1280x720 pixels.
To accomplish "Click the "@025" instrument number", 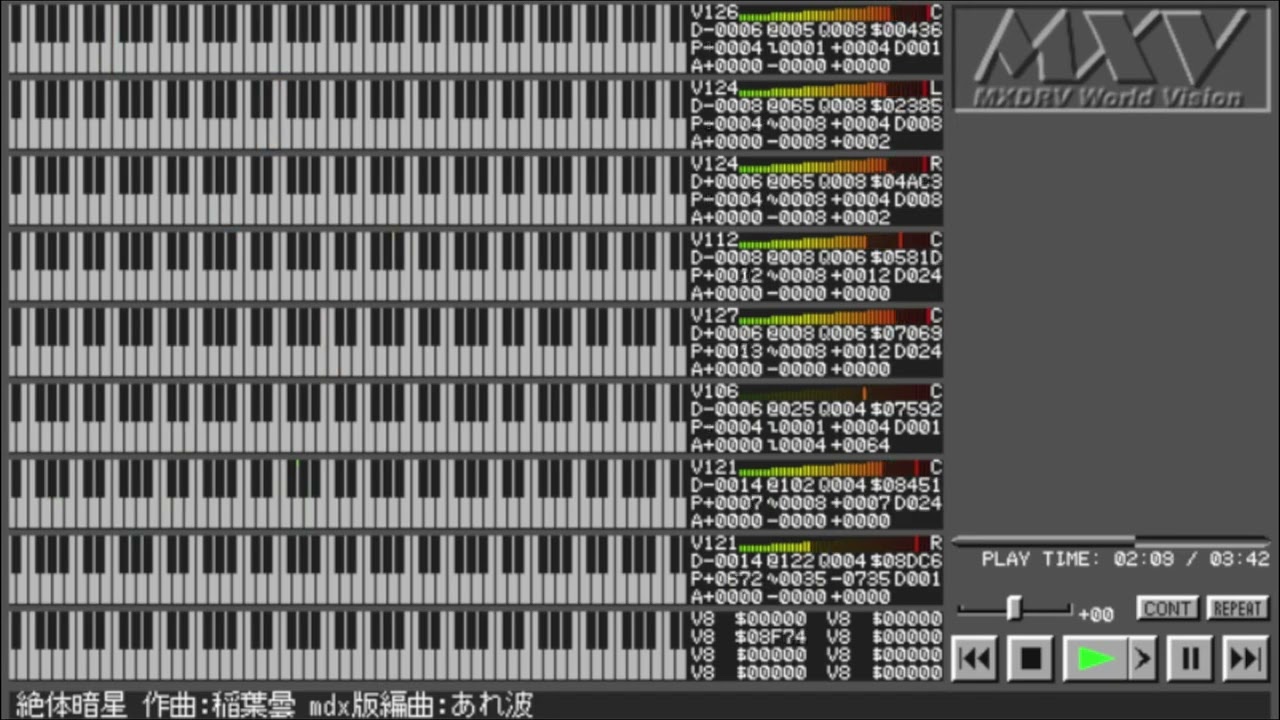I will click(790, 410).
